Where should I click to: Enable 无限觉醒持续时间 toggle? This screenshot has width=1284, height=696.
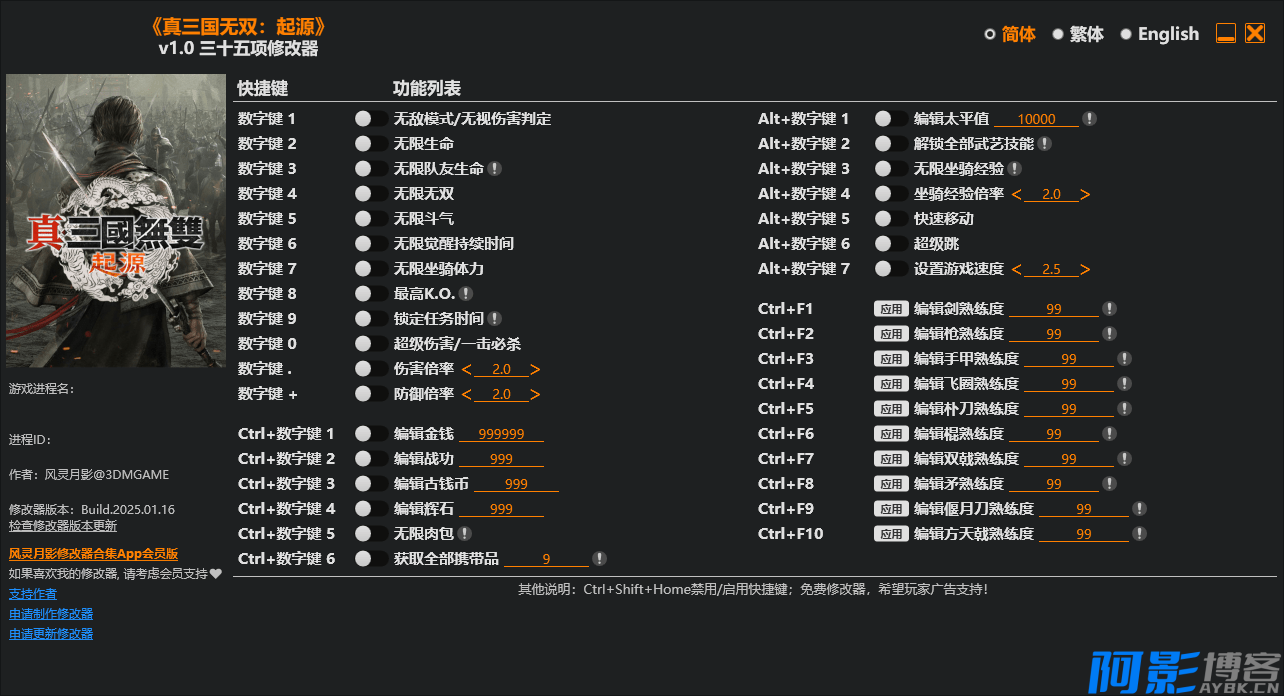(371, 244)
